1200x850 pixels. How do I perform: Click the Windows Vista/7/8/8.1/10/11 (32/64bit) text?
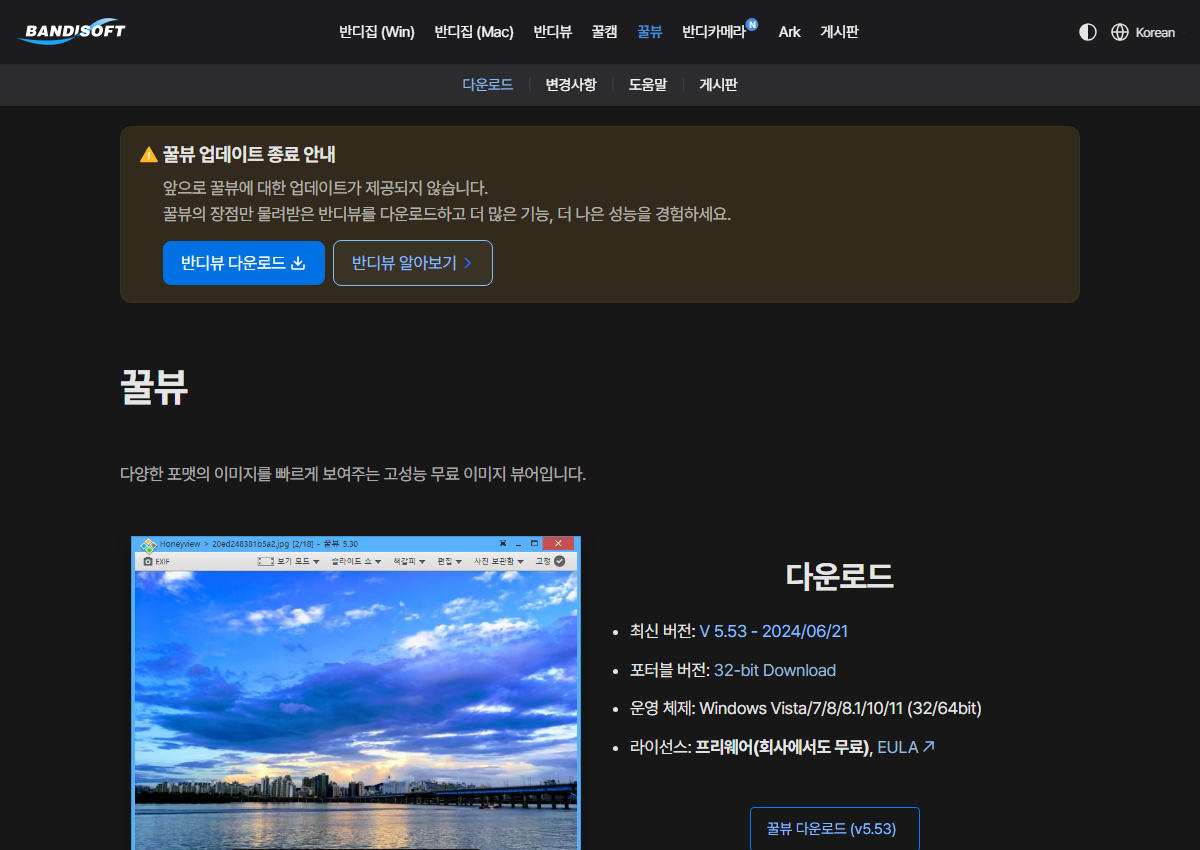click(x=840, y=708)
